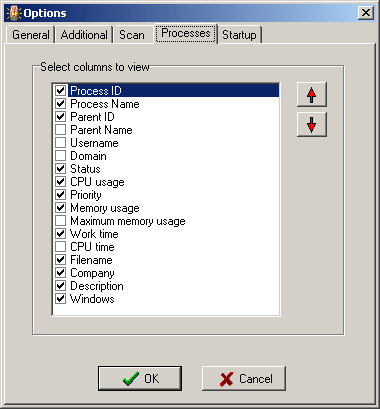Select the 'Status' list row text
This screenshot has width=380, height=409.
coord(85,169)
